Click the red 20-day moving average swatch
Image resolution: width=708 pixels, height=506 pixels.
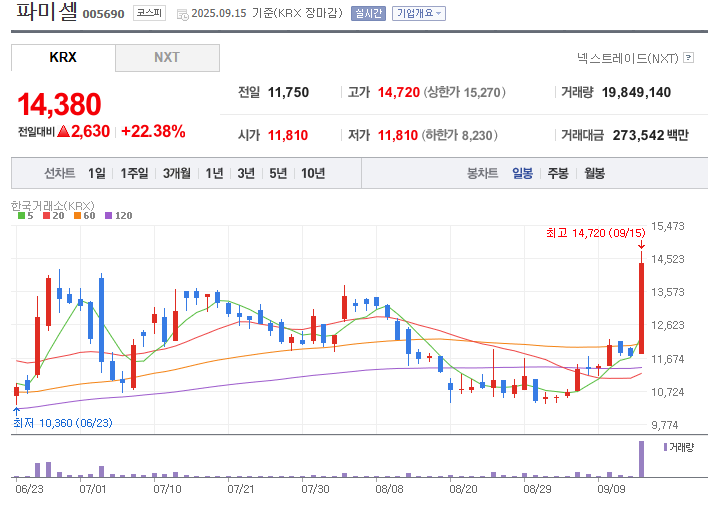pyautogui.click(x=47, y=216)
